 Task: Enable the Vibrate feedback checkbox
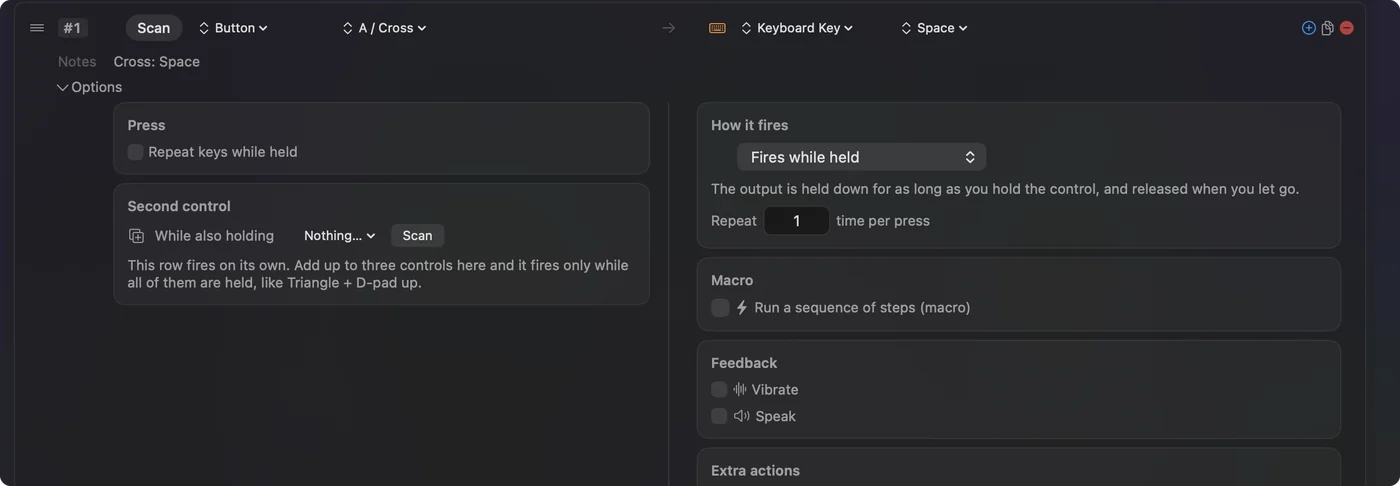719,389
